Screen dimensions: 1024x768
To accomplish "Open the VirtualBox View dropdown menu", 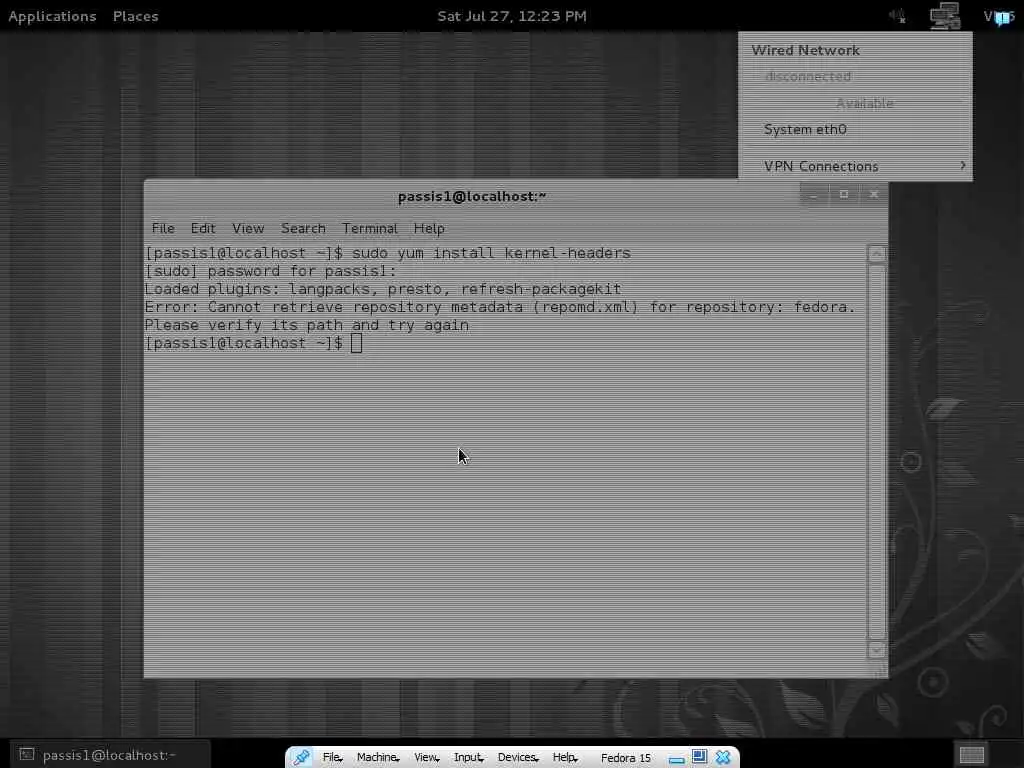I will [426, 757].
